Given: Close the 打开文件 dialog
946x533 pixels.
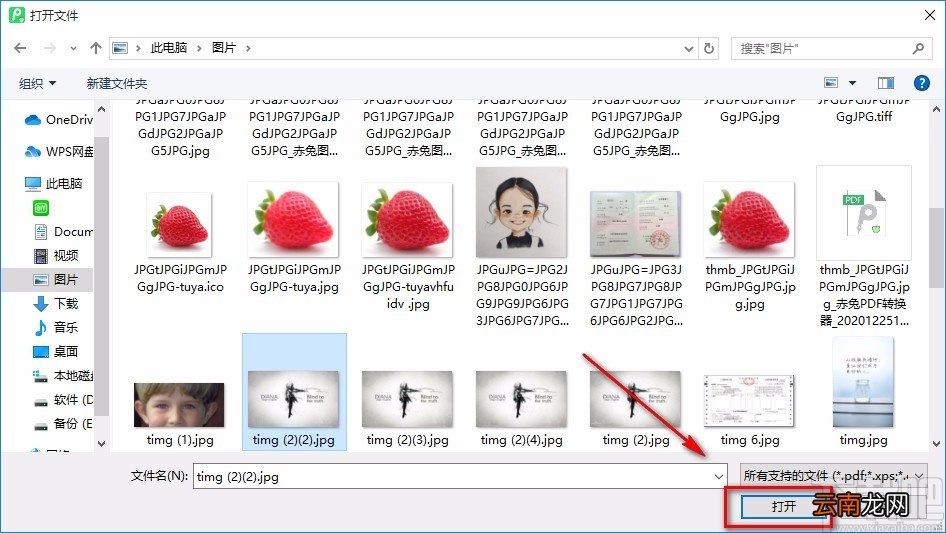Looking at the screenshot, I should 930,15.
